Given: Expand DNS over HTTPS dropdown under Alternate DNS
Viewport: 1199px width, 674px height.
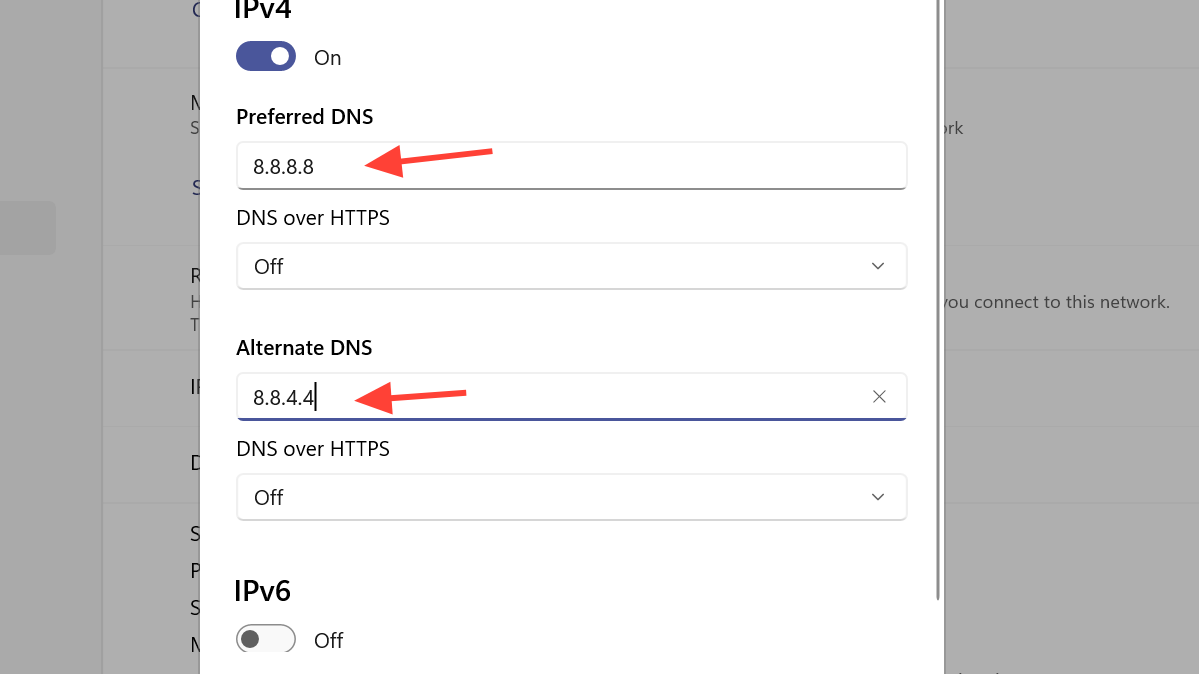Looking at the screenshot, I should [570, 497].
